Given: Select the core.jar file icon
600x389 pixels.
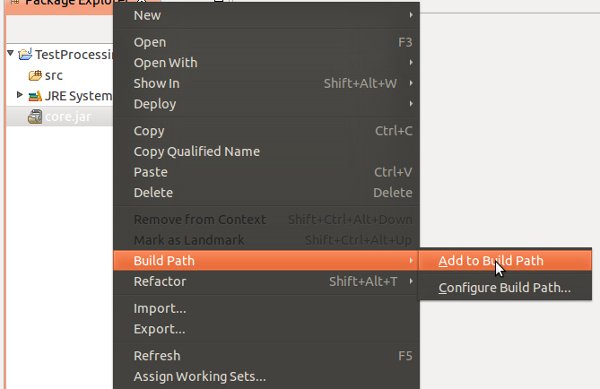Looking at the screenshot, I should 35,117.
